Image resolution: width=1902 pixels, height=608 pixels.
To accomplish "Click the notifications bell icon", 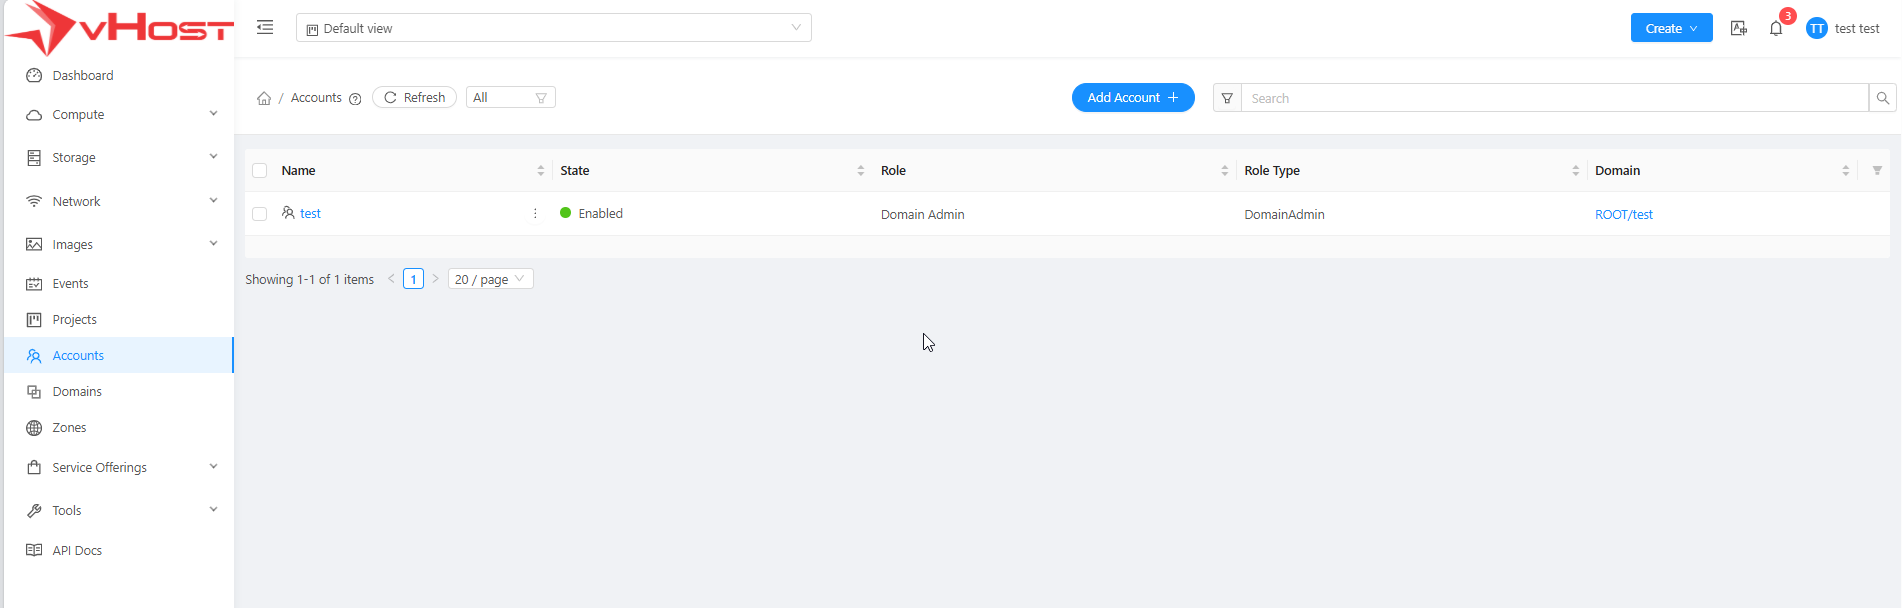I will (1776, 29).
